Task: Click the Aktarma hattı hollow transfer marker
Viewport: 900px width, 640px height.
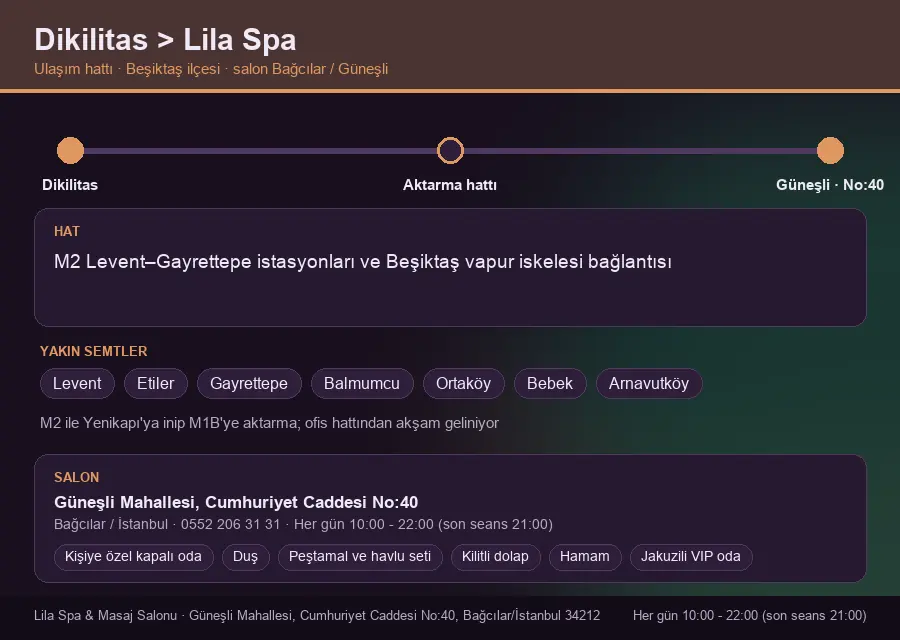Action: pos(450,150)
